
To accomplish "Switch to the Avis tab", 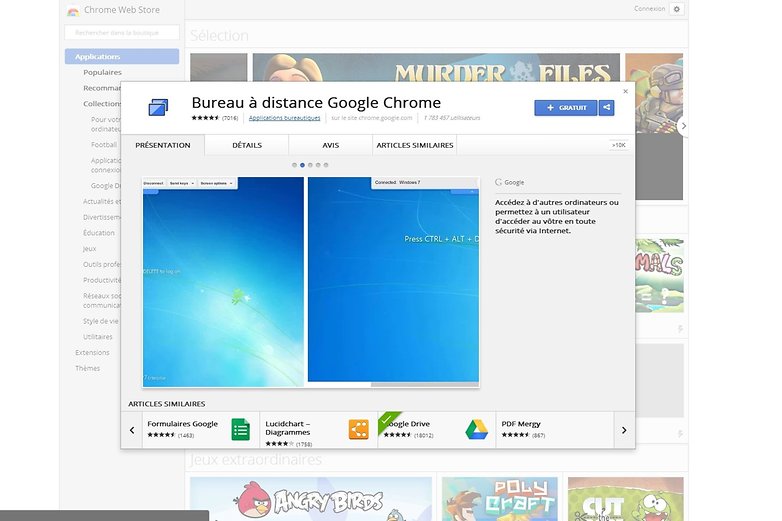I will coord(331,145).
